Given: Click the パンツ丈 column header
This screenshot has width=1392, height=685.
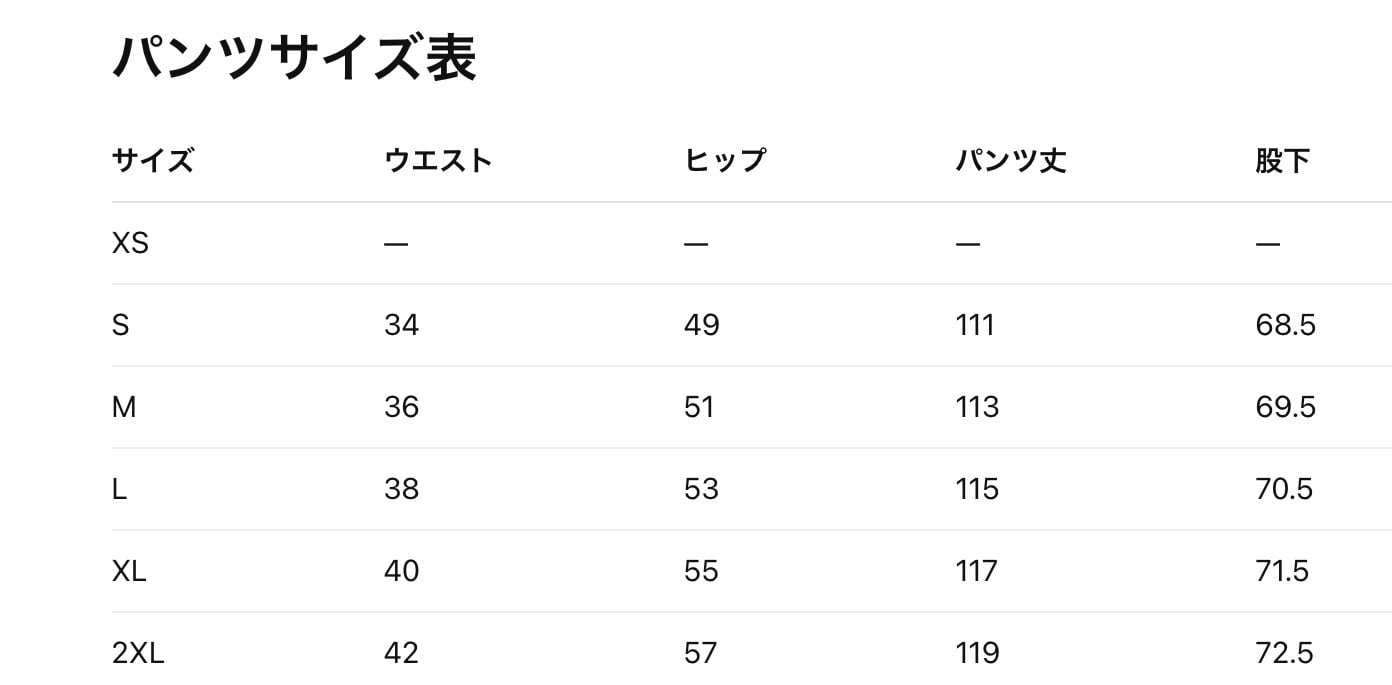Looking at the screenshot, I should coord(1010,160).
